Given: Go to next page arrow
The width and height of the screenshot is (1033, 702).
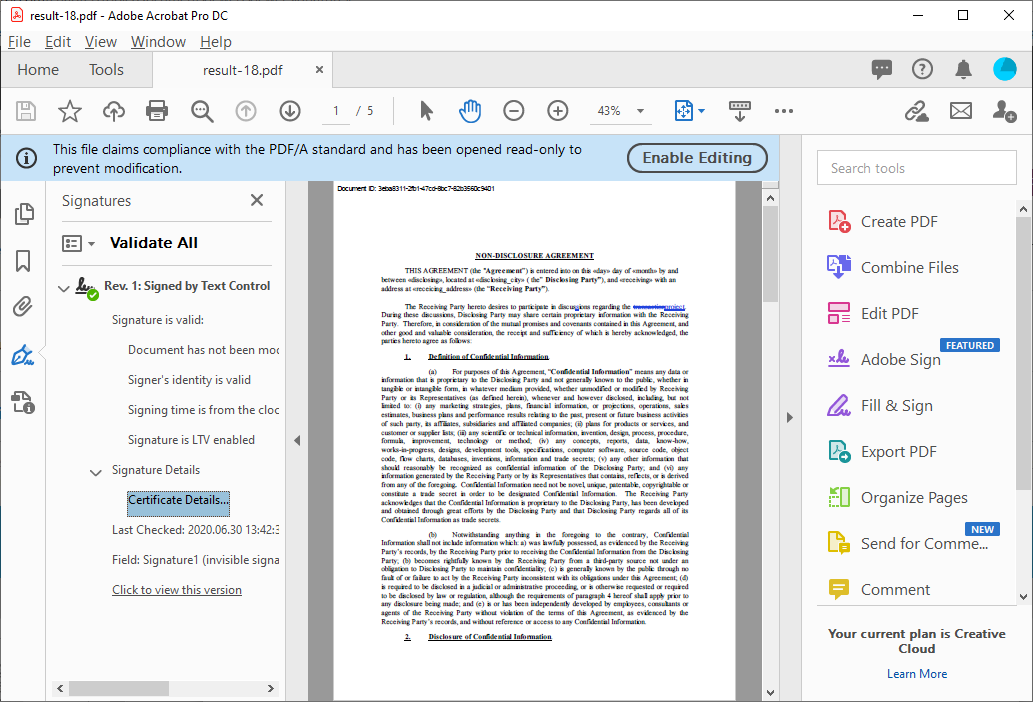Looking at the screenshot, I should click(290, 111).
